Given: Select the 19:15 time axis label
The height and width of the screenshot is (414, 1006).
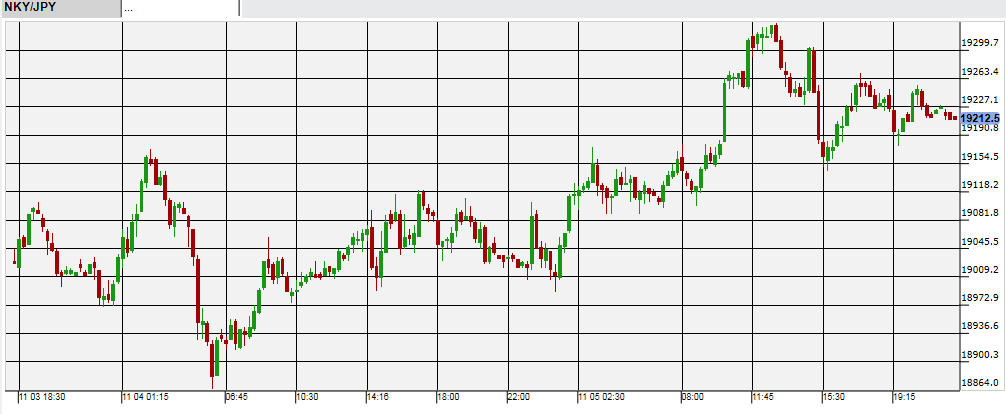Looking at the screenshot, I should 904,397.
